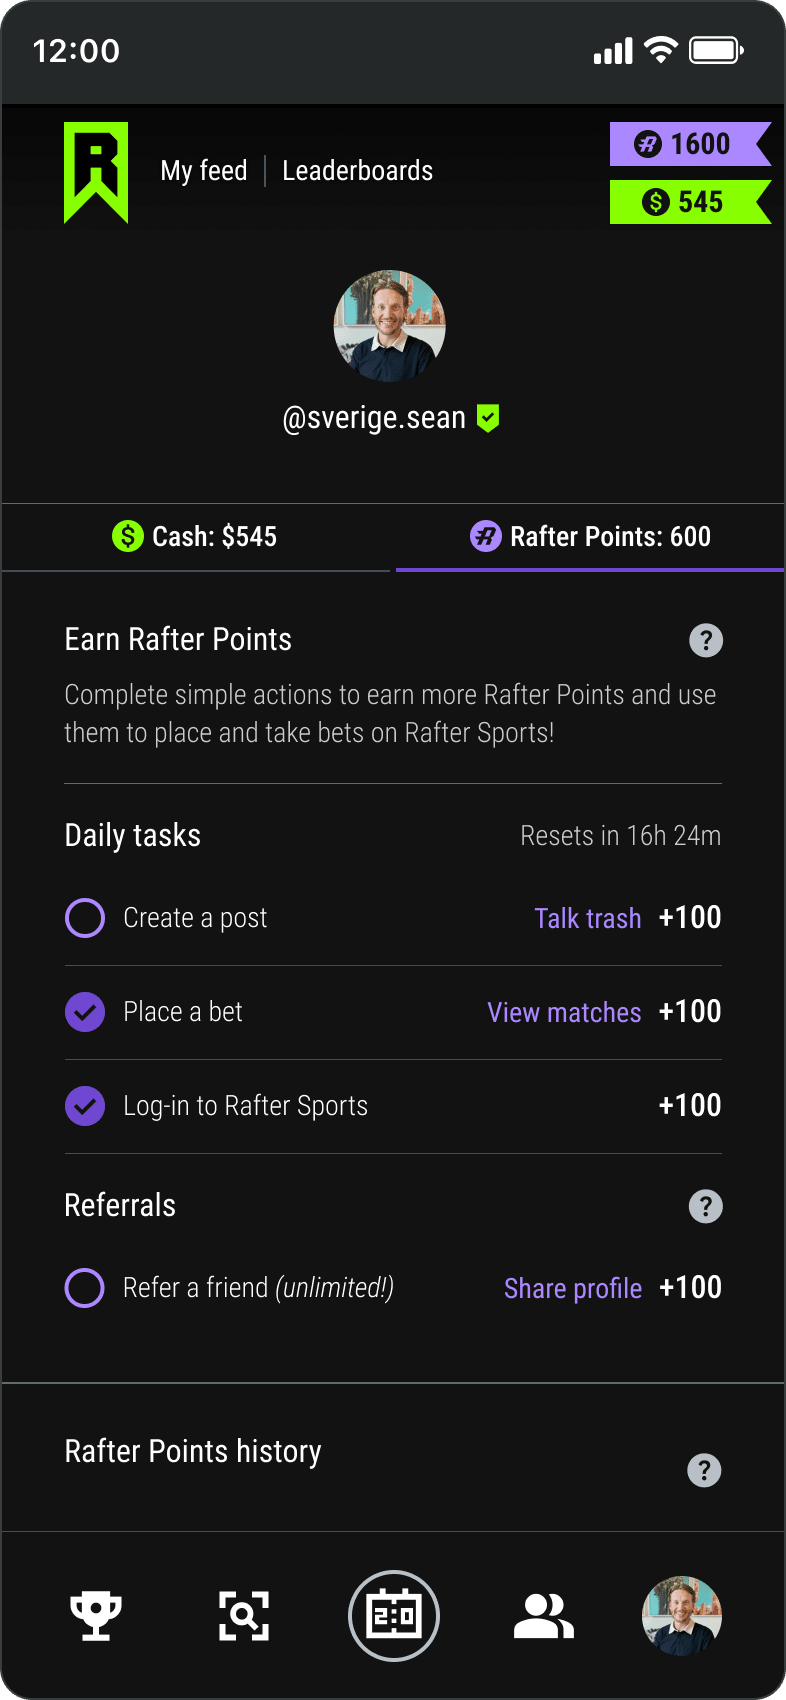Image resolution: width=786 pixels, height=1700 pixels.
Task: Open the scoreboard matches icon in bottom bar
Action: (394, 1615)
